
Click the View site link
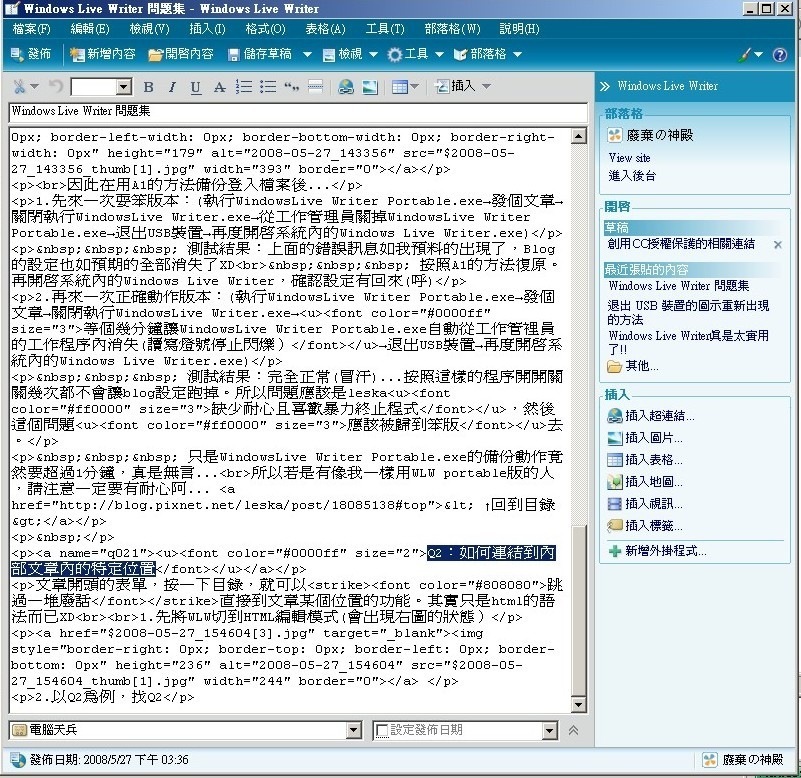point(629,158)
